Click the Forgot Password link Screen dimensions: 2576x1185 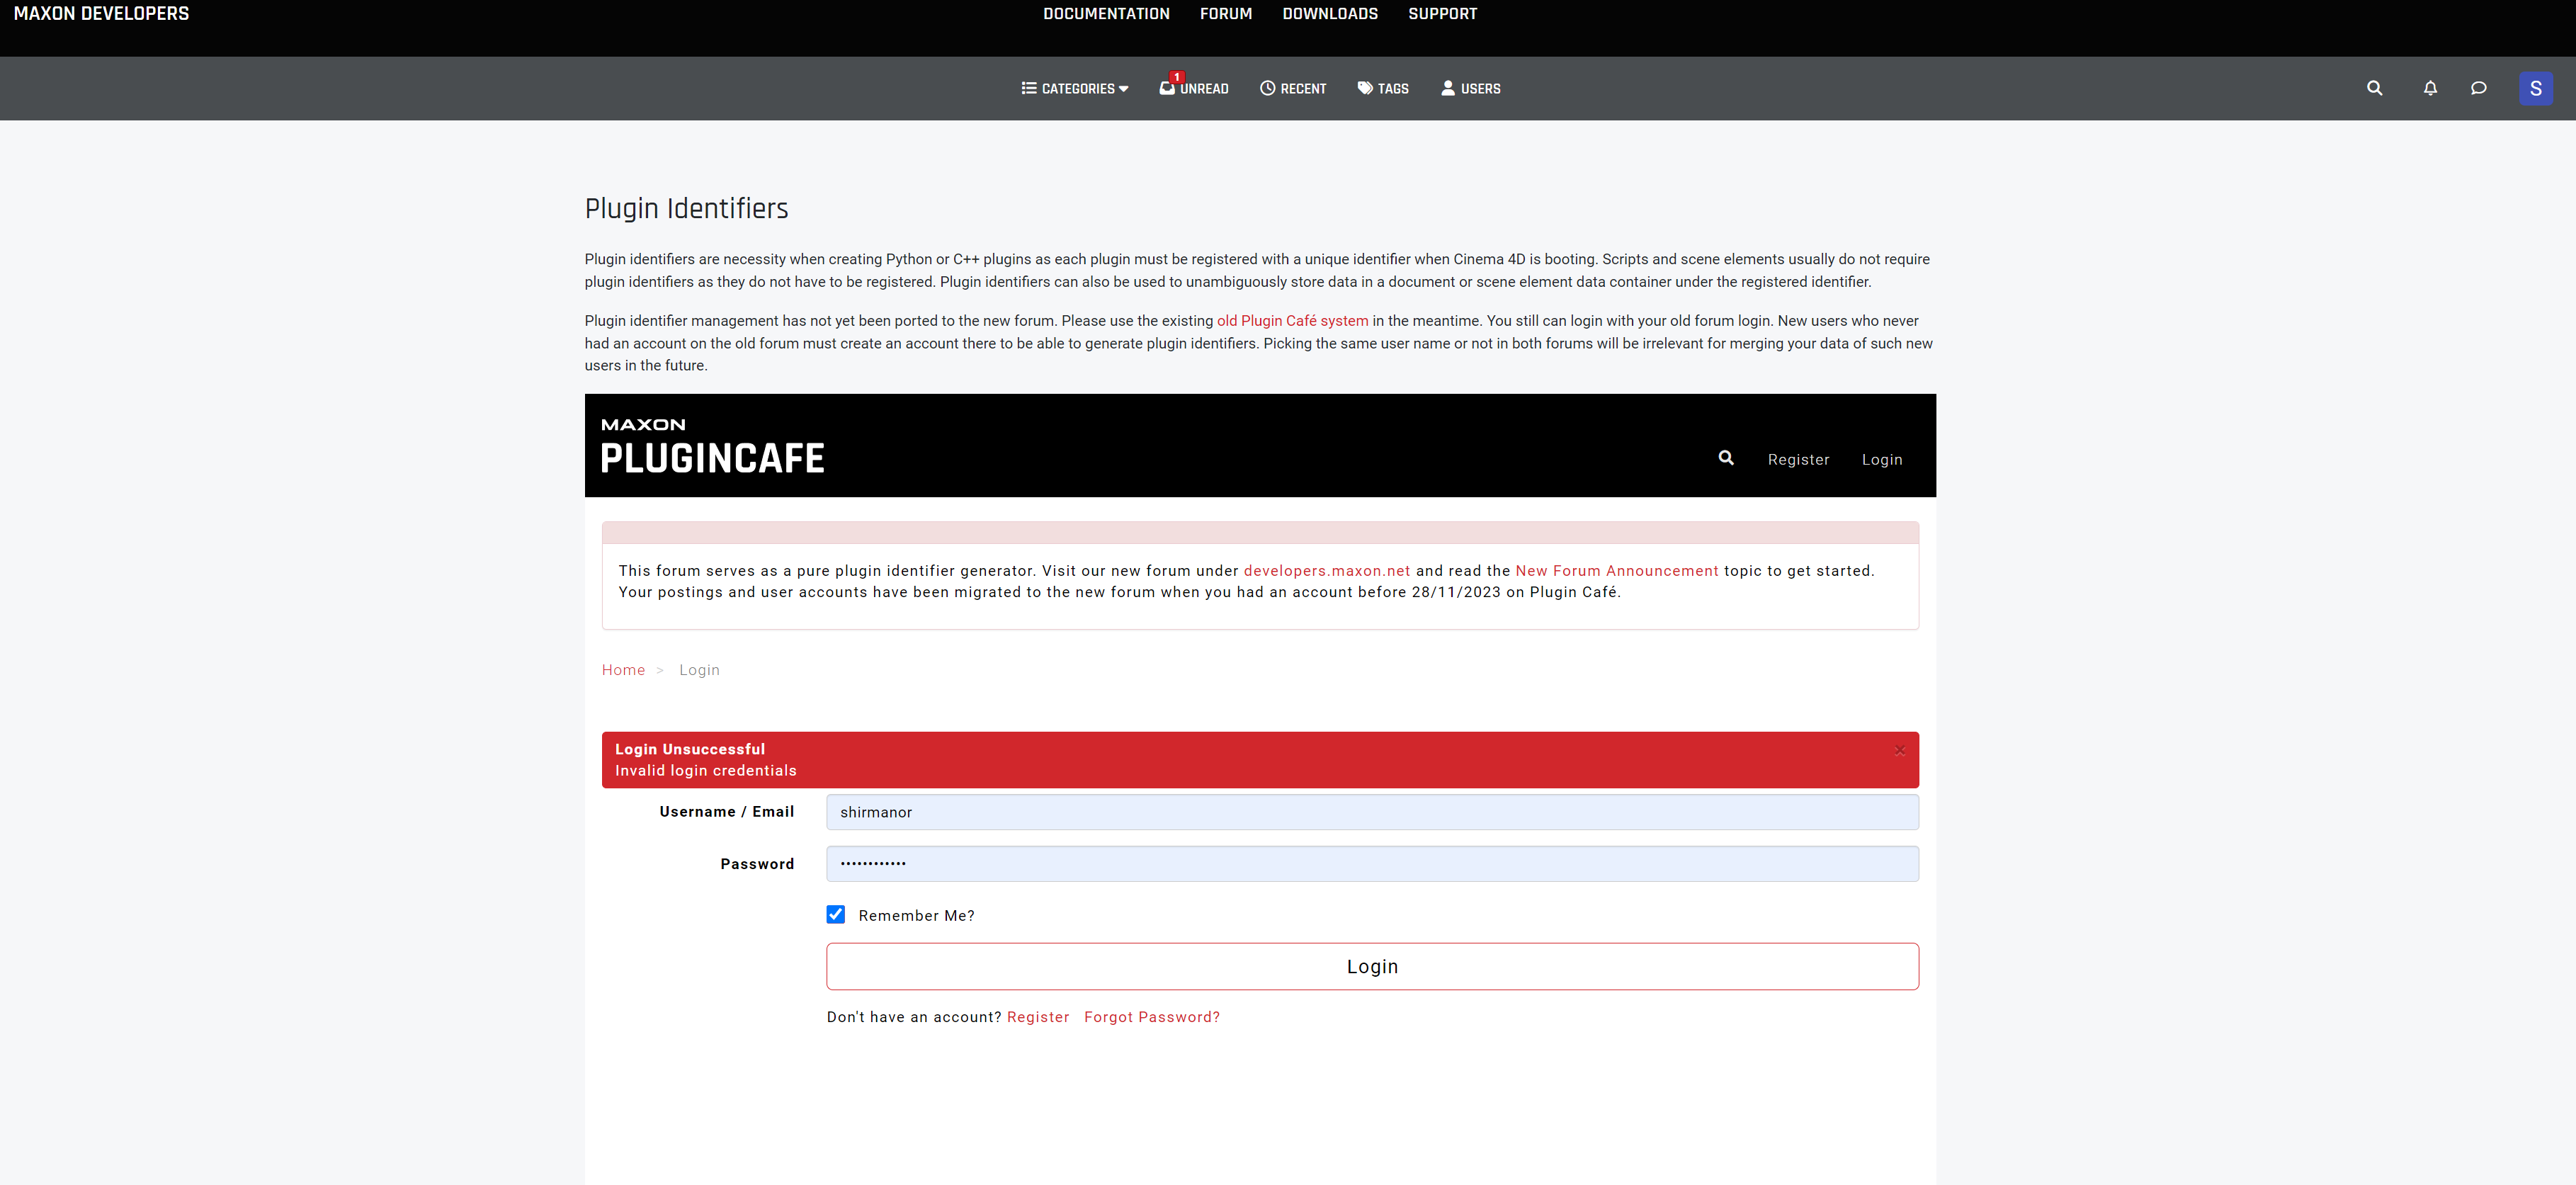1151,1017
